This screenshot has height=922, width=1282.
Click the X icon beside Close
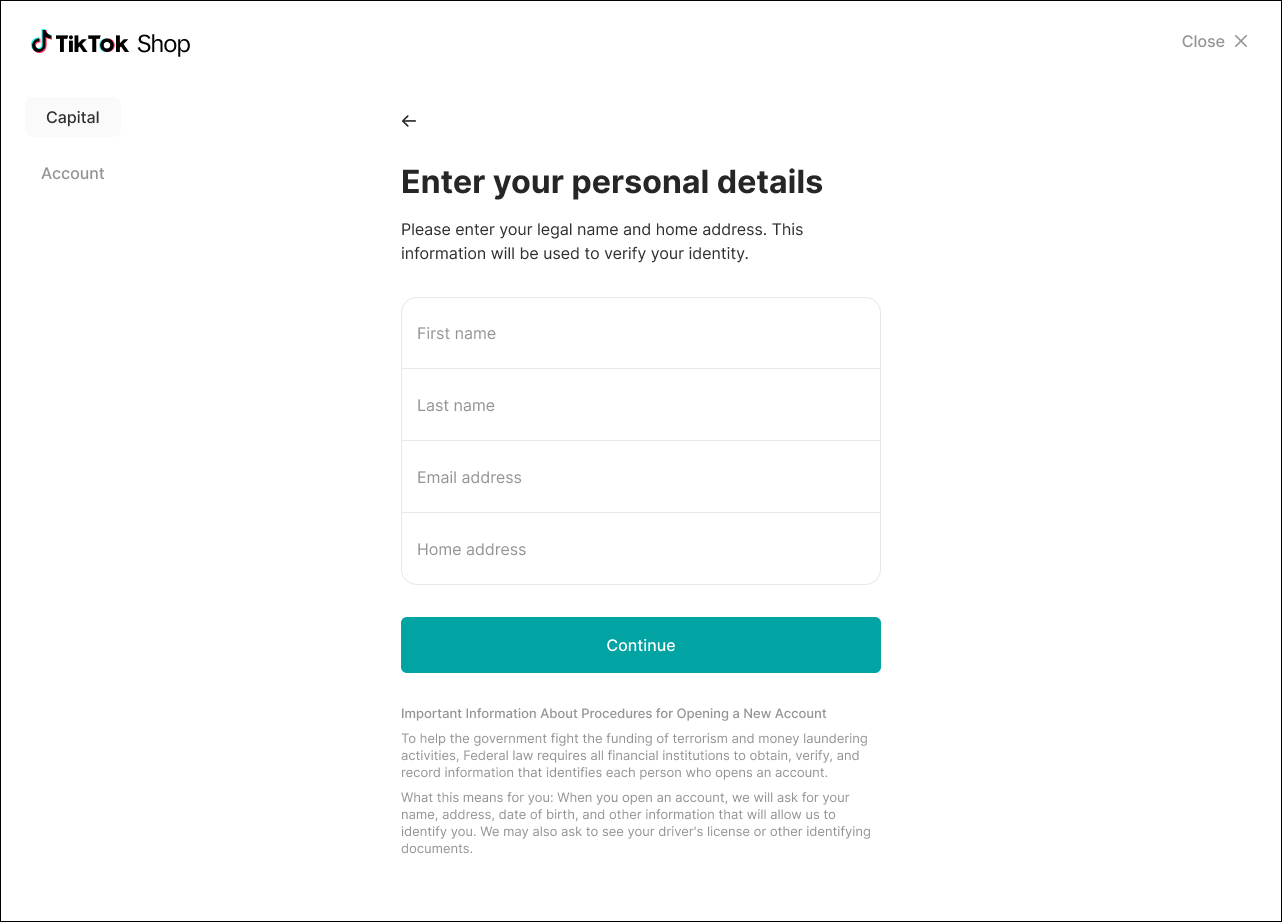point(1241,41)
